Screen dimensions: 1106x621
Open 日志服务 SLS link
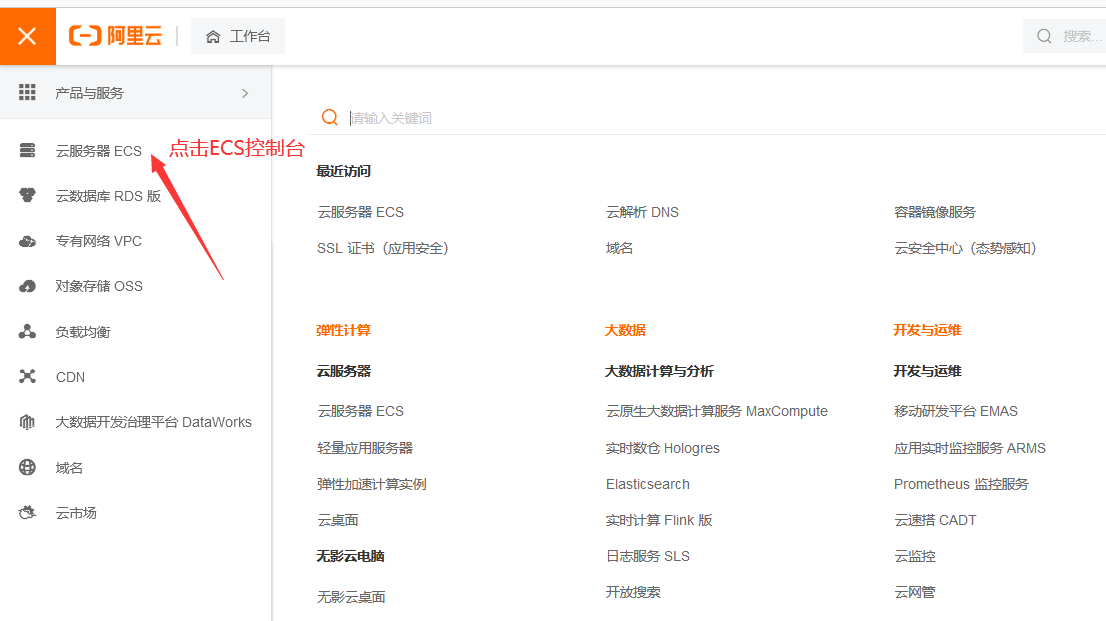point(648,556)
